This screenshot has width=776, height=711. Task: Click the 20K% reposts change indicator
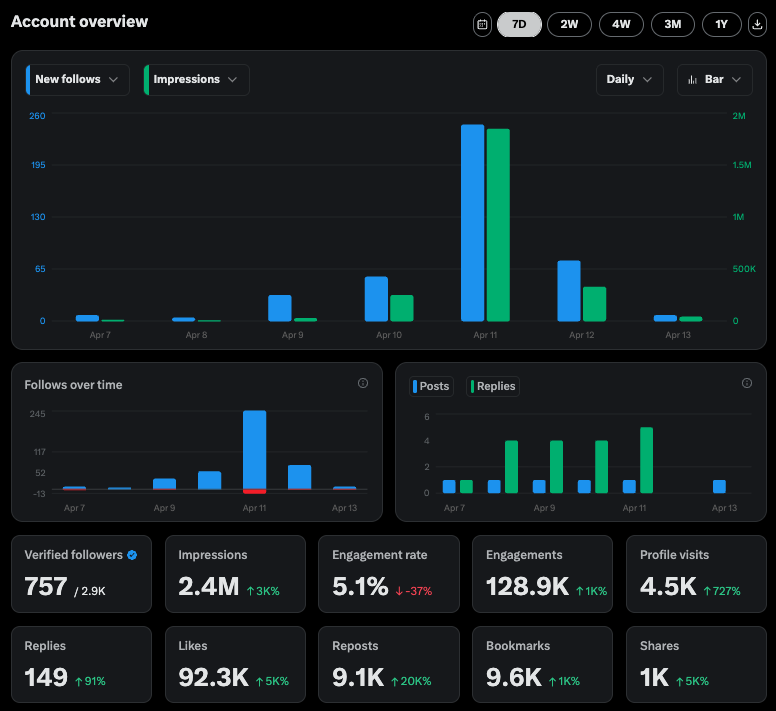(x=411, y=681)
